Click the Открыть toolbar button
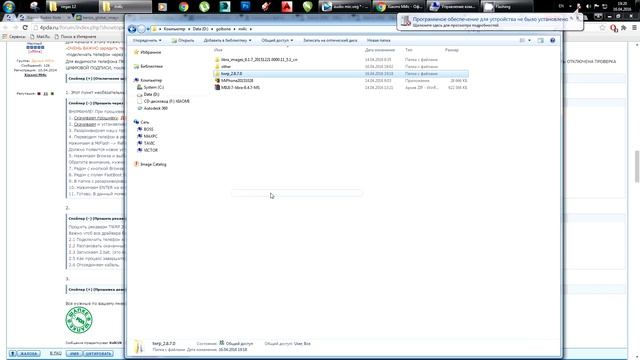The image size is (640, 360). coord(183,40)
